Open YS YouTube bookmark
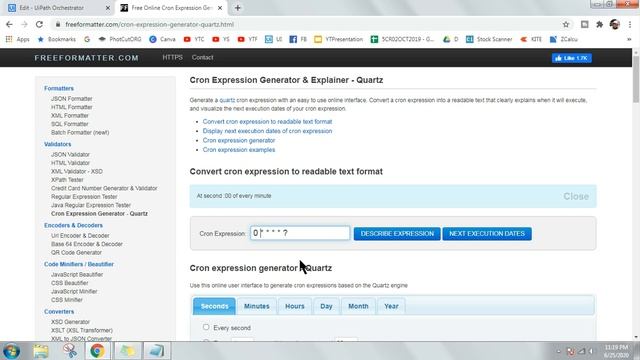The width and height of the screenshot is (640, 360). click(x=221, y=39)
